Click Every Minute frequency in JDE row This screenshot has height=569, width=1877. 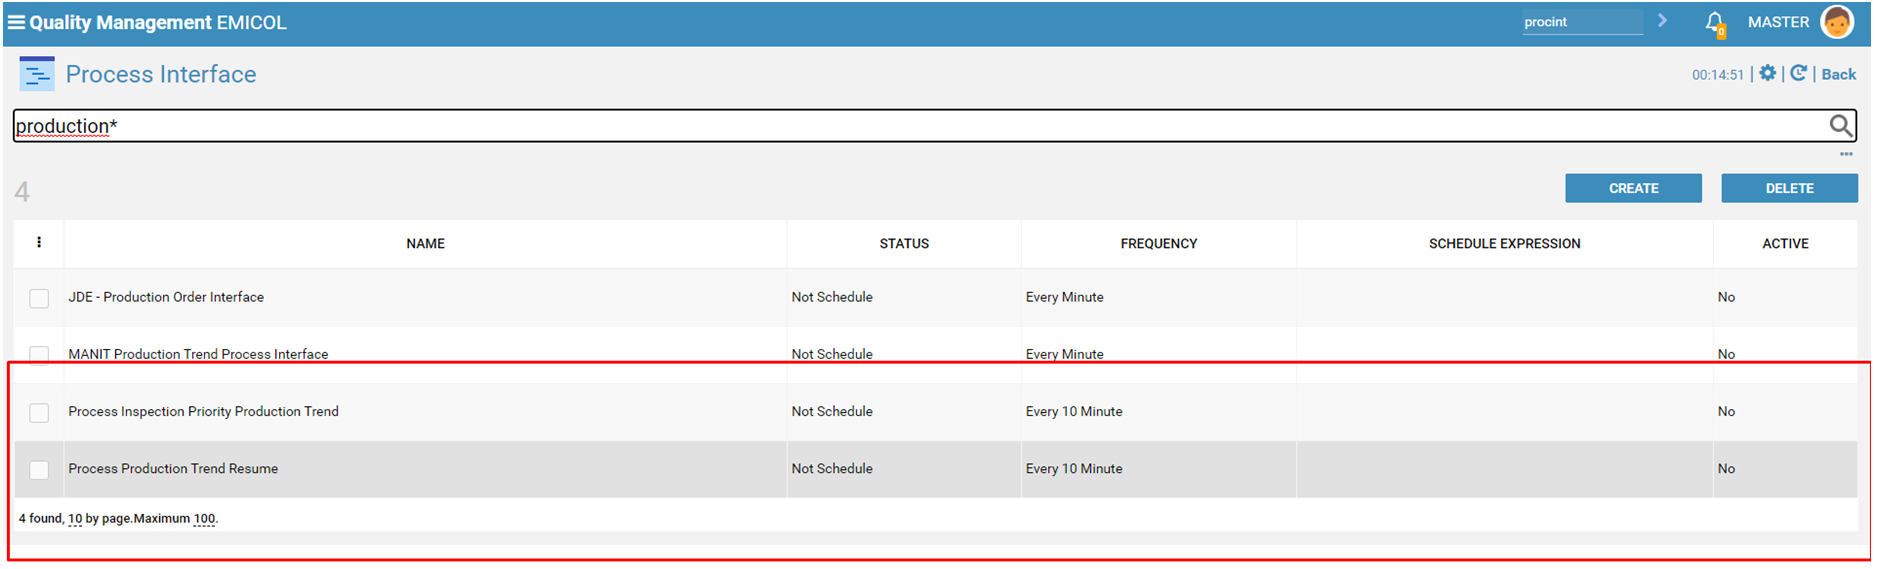tap(1064, 297)
